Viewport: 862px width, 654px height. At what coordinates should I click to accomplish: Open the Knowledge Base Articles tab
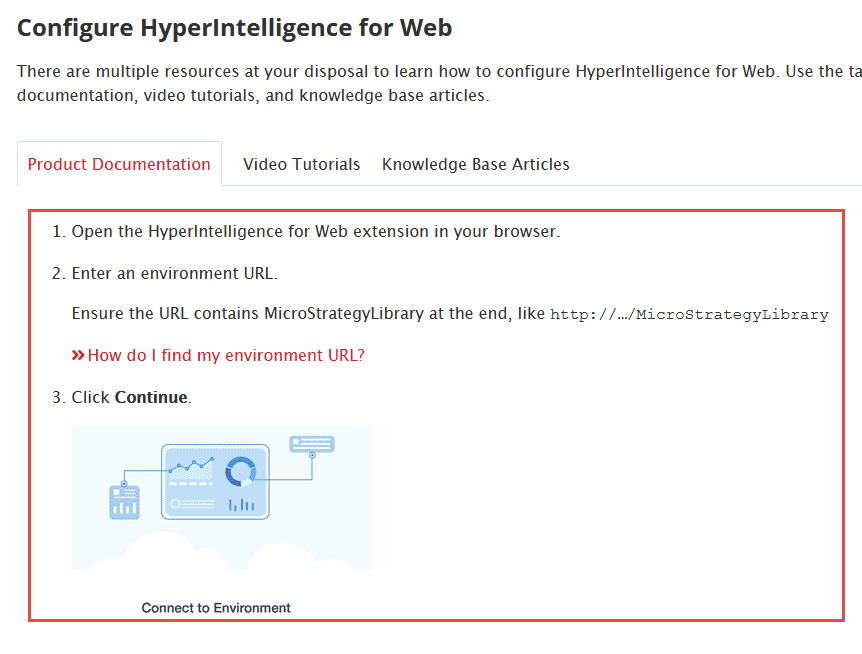point(476,164)
